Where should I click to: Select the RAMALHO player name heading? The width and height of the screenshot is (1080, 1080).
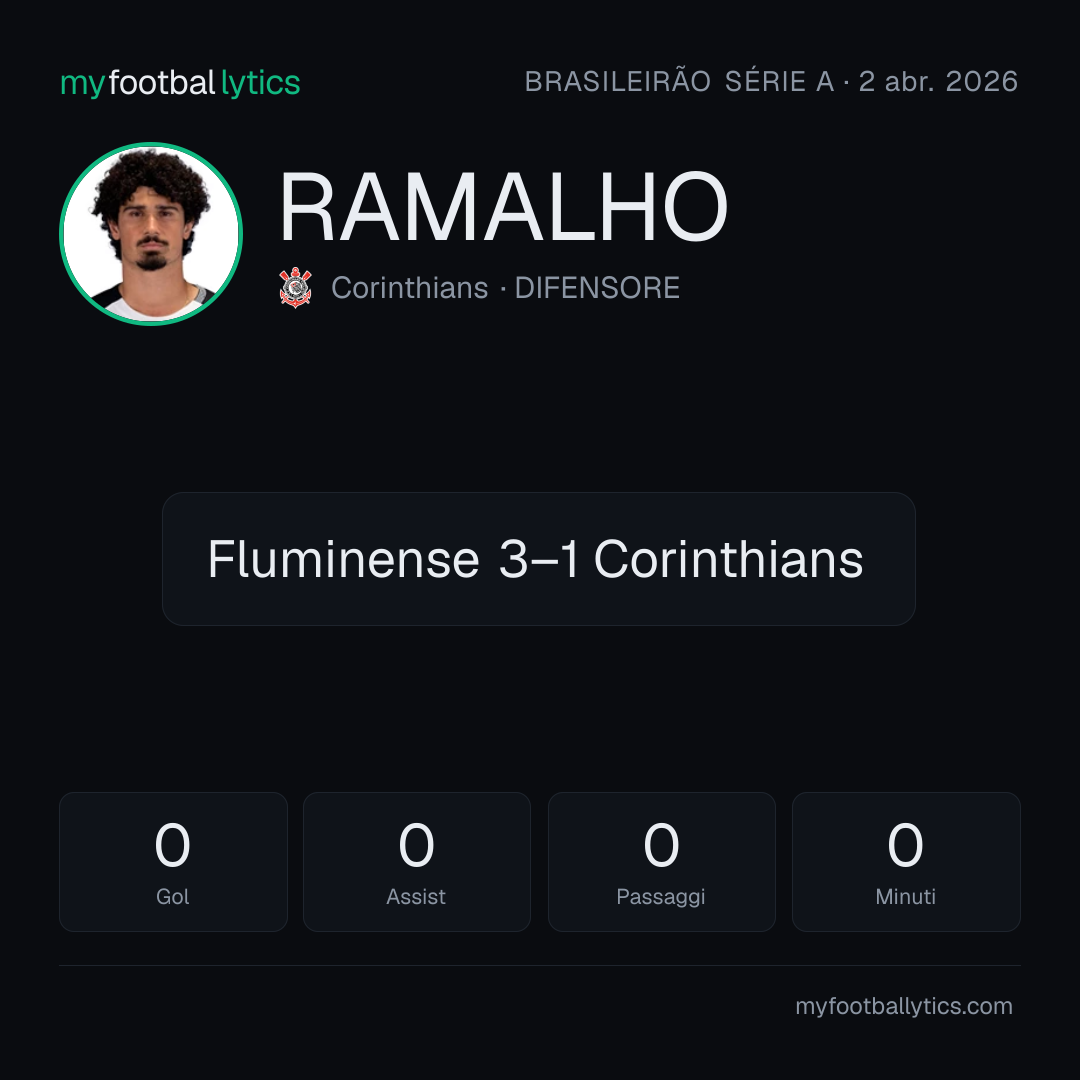click(503, 207)
